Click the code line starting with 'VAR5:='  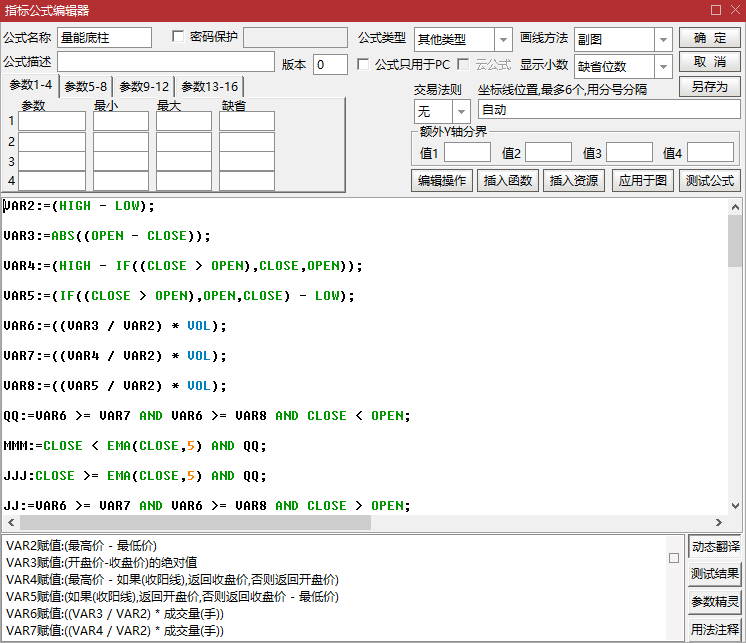coord(179,296)
